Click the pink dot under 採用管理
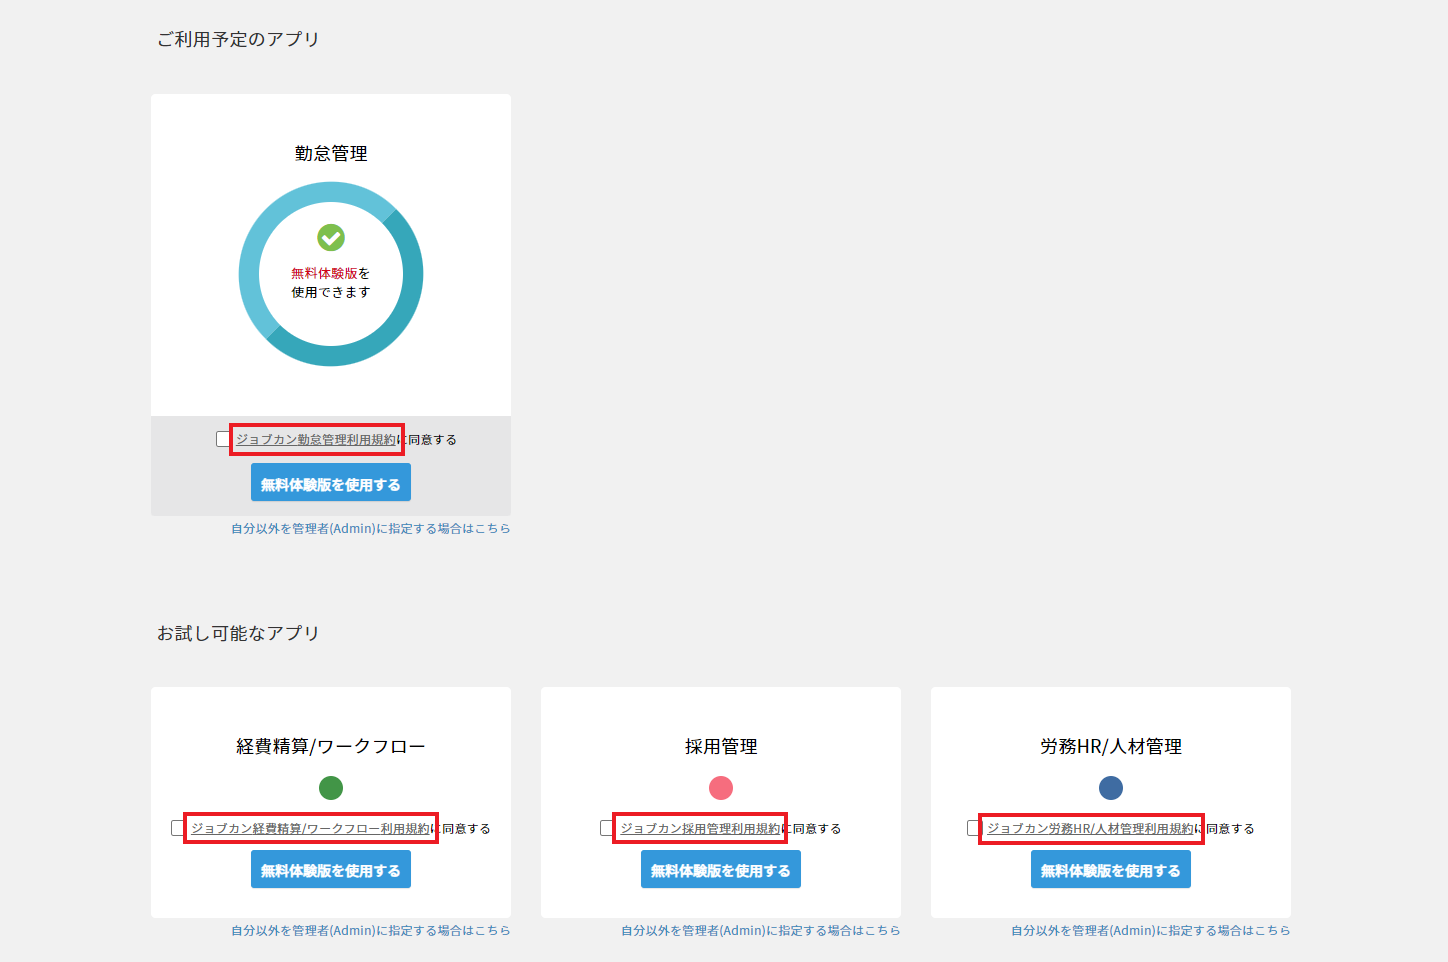Image resolution: width=1448 pixels, height=962 pixels. coord(721,788)
